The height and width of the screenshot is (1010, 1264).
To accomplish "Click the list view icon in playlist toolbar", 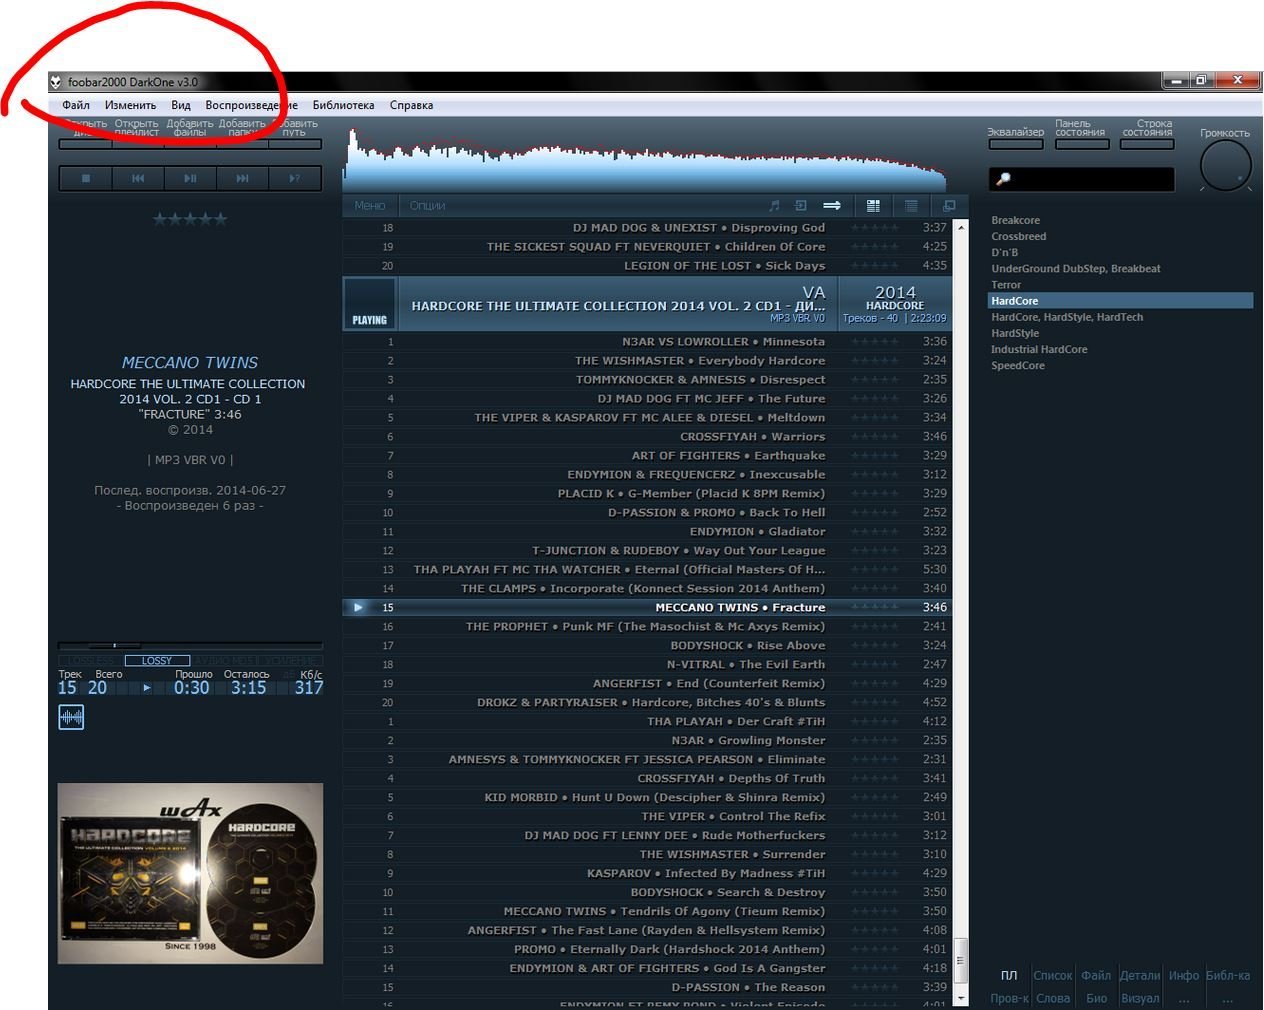I will [911, 206].
